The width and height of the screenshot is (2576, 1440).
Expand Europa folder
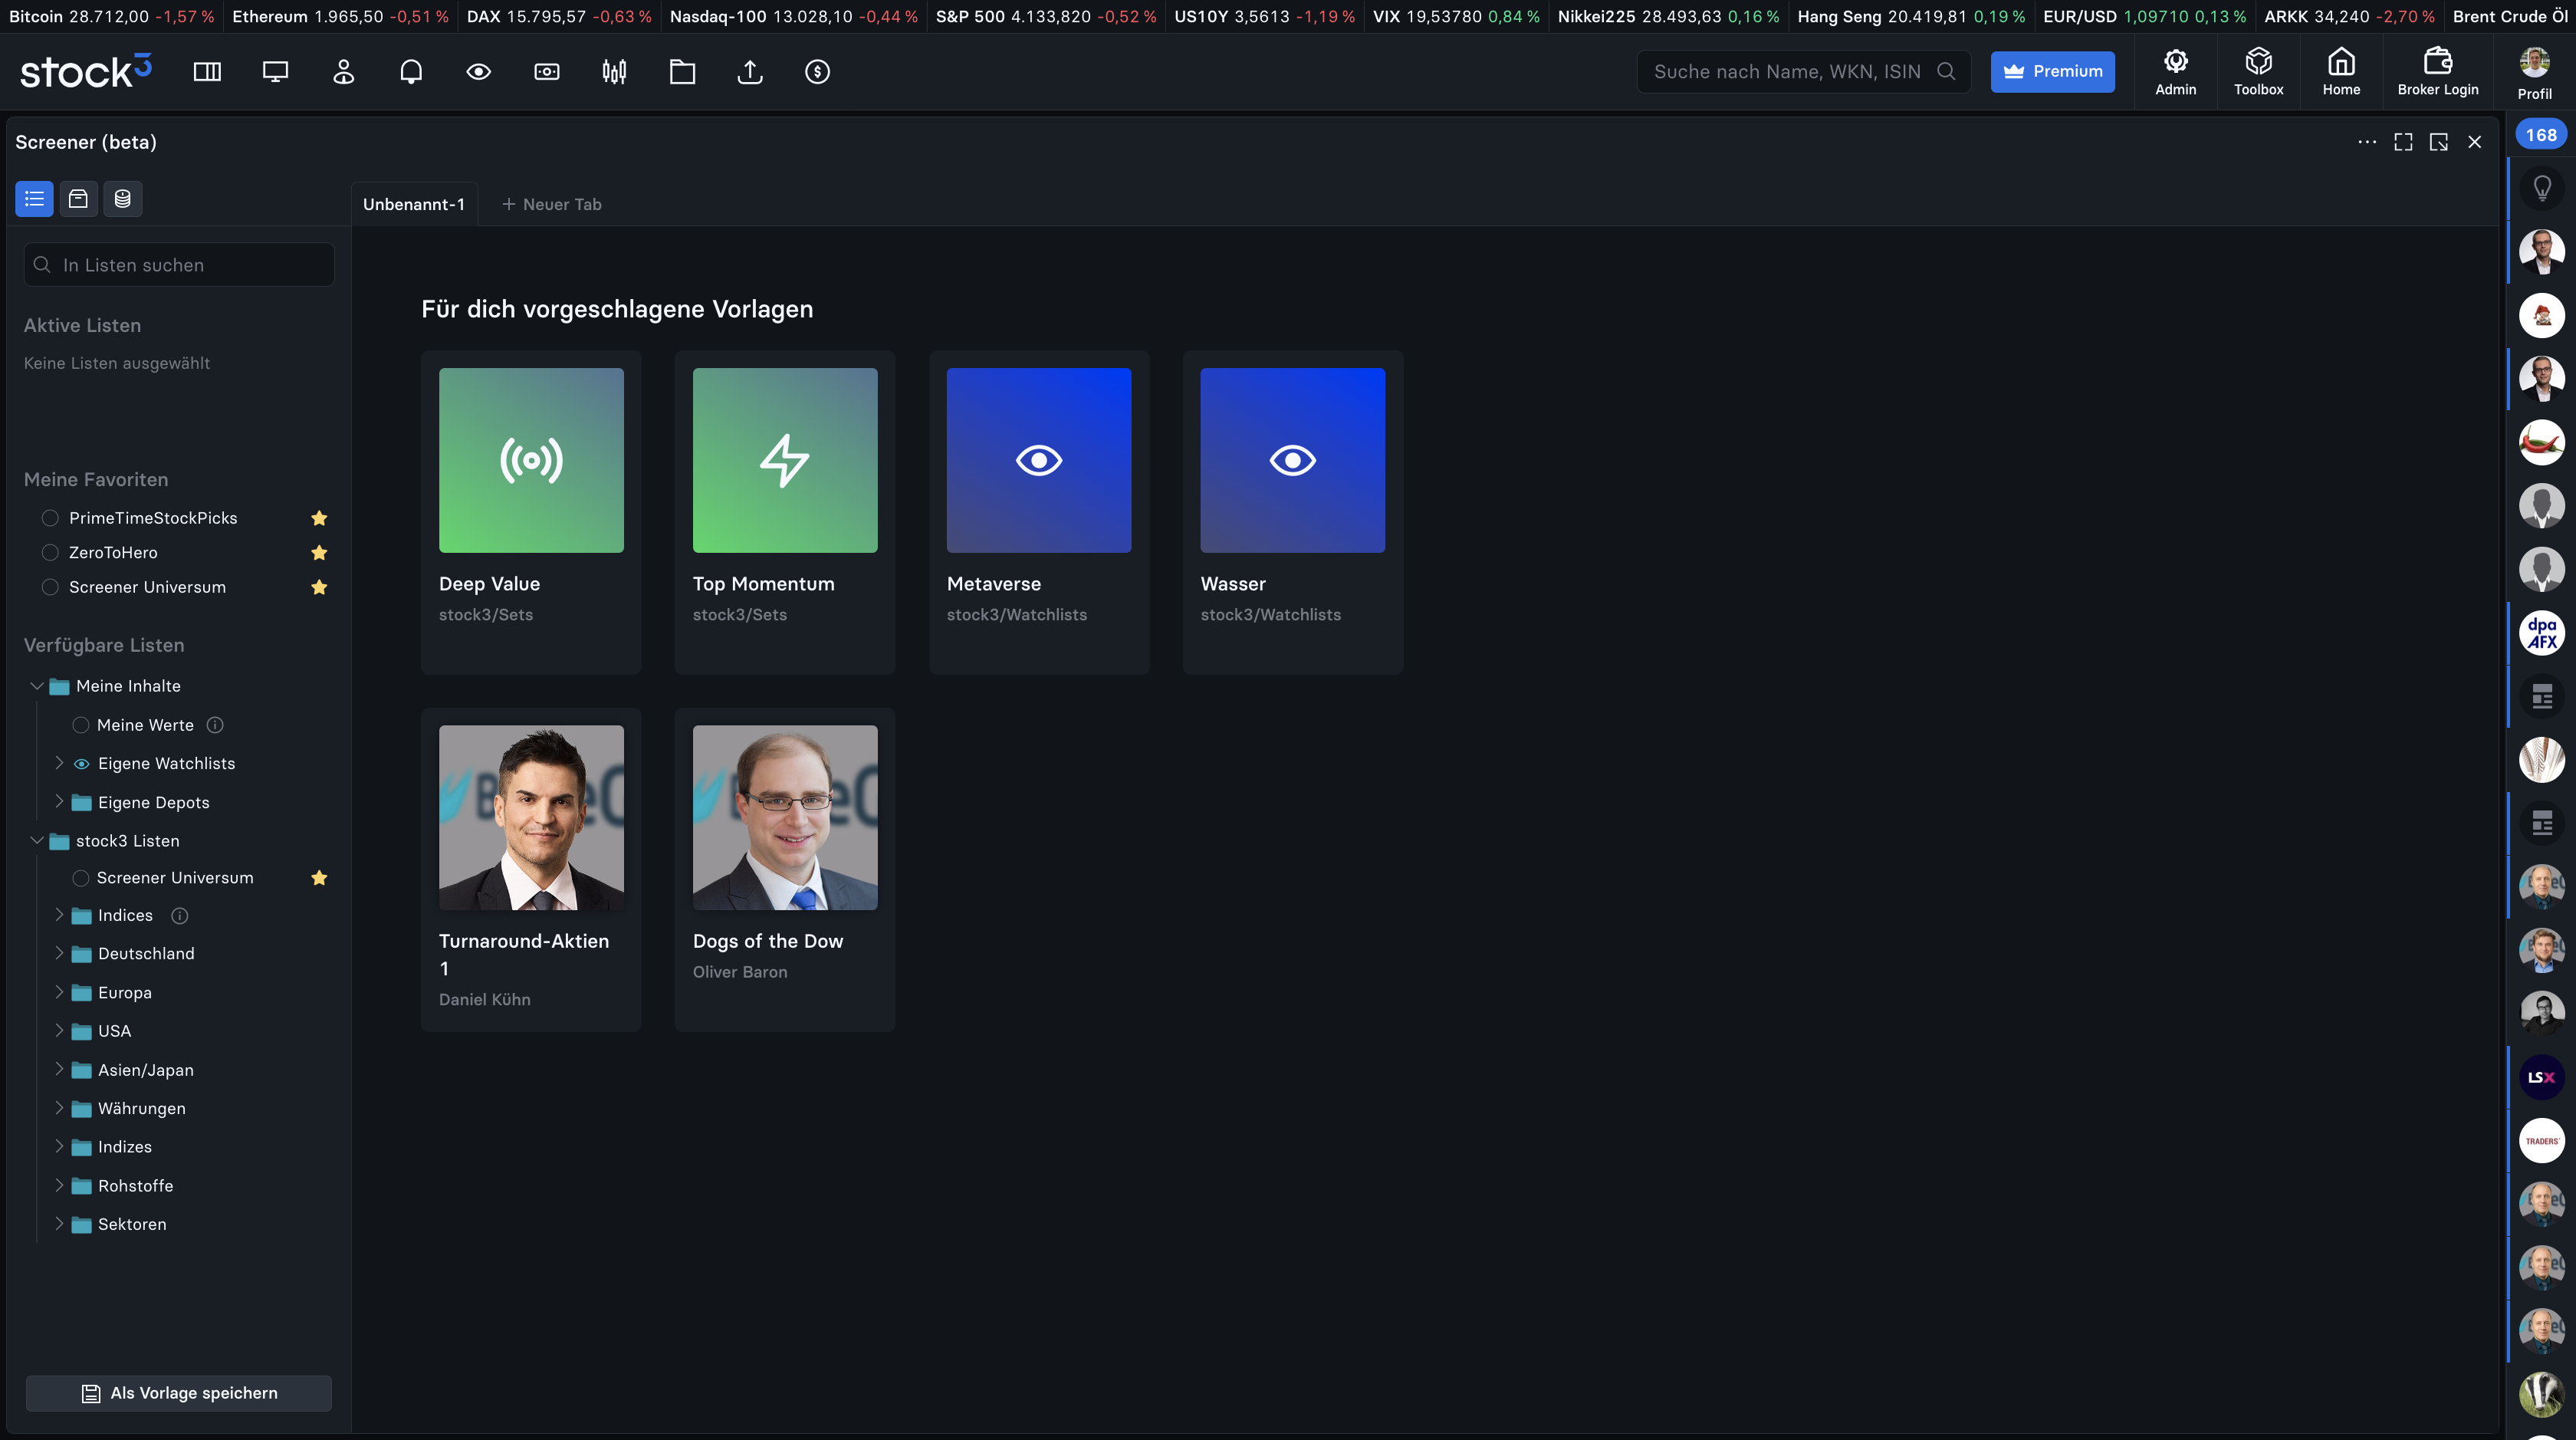(59, 992)
